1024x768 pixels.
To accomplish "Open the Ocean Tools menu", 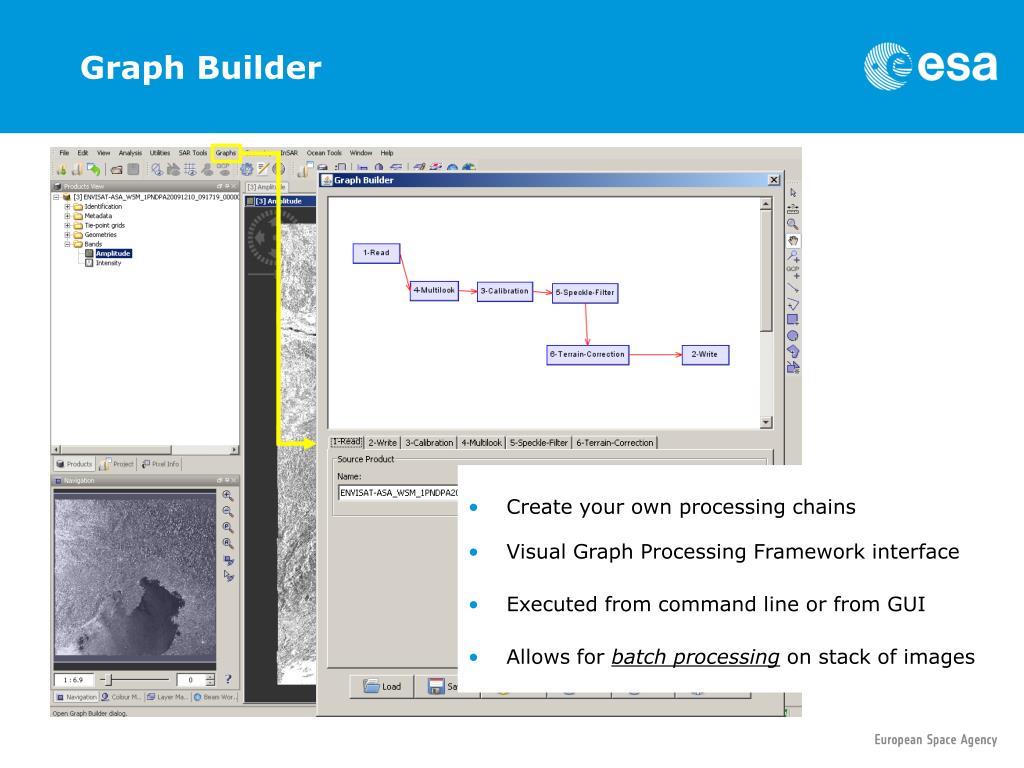I will [324, 153].
